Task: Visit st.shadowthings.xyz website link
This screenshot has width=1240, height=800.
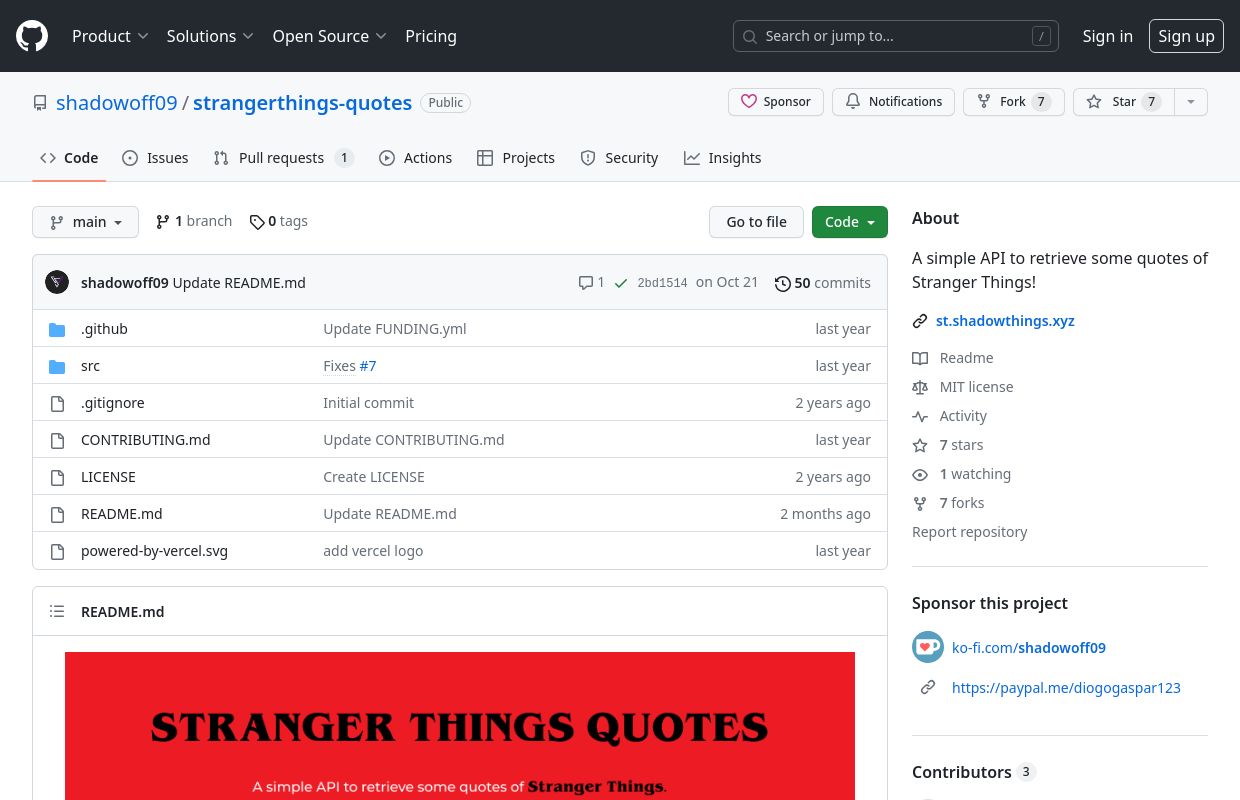Action: pyautogui.click(x=1005, y=321)
